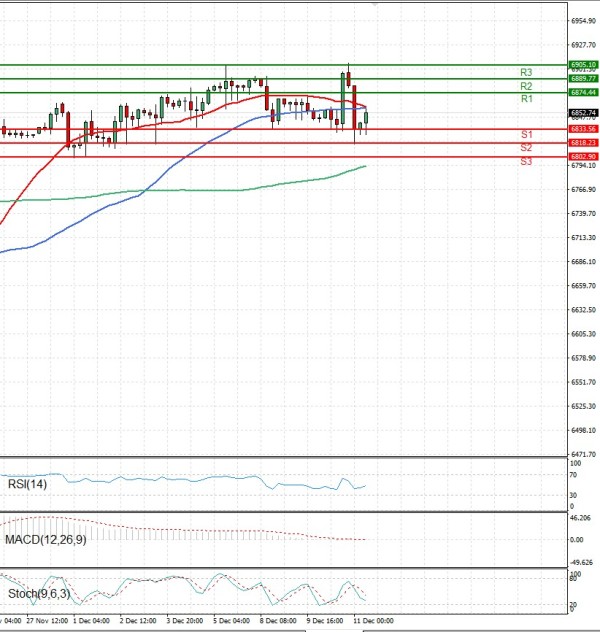Select the 6889.77 price tag
600x632 pixels.
(x=583, y=78)
